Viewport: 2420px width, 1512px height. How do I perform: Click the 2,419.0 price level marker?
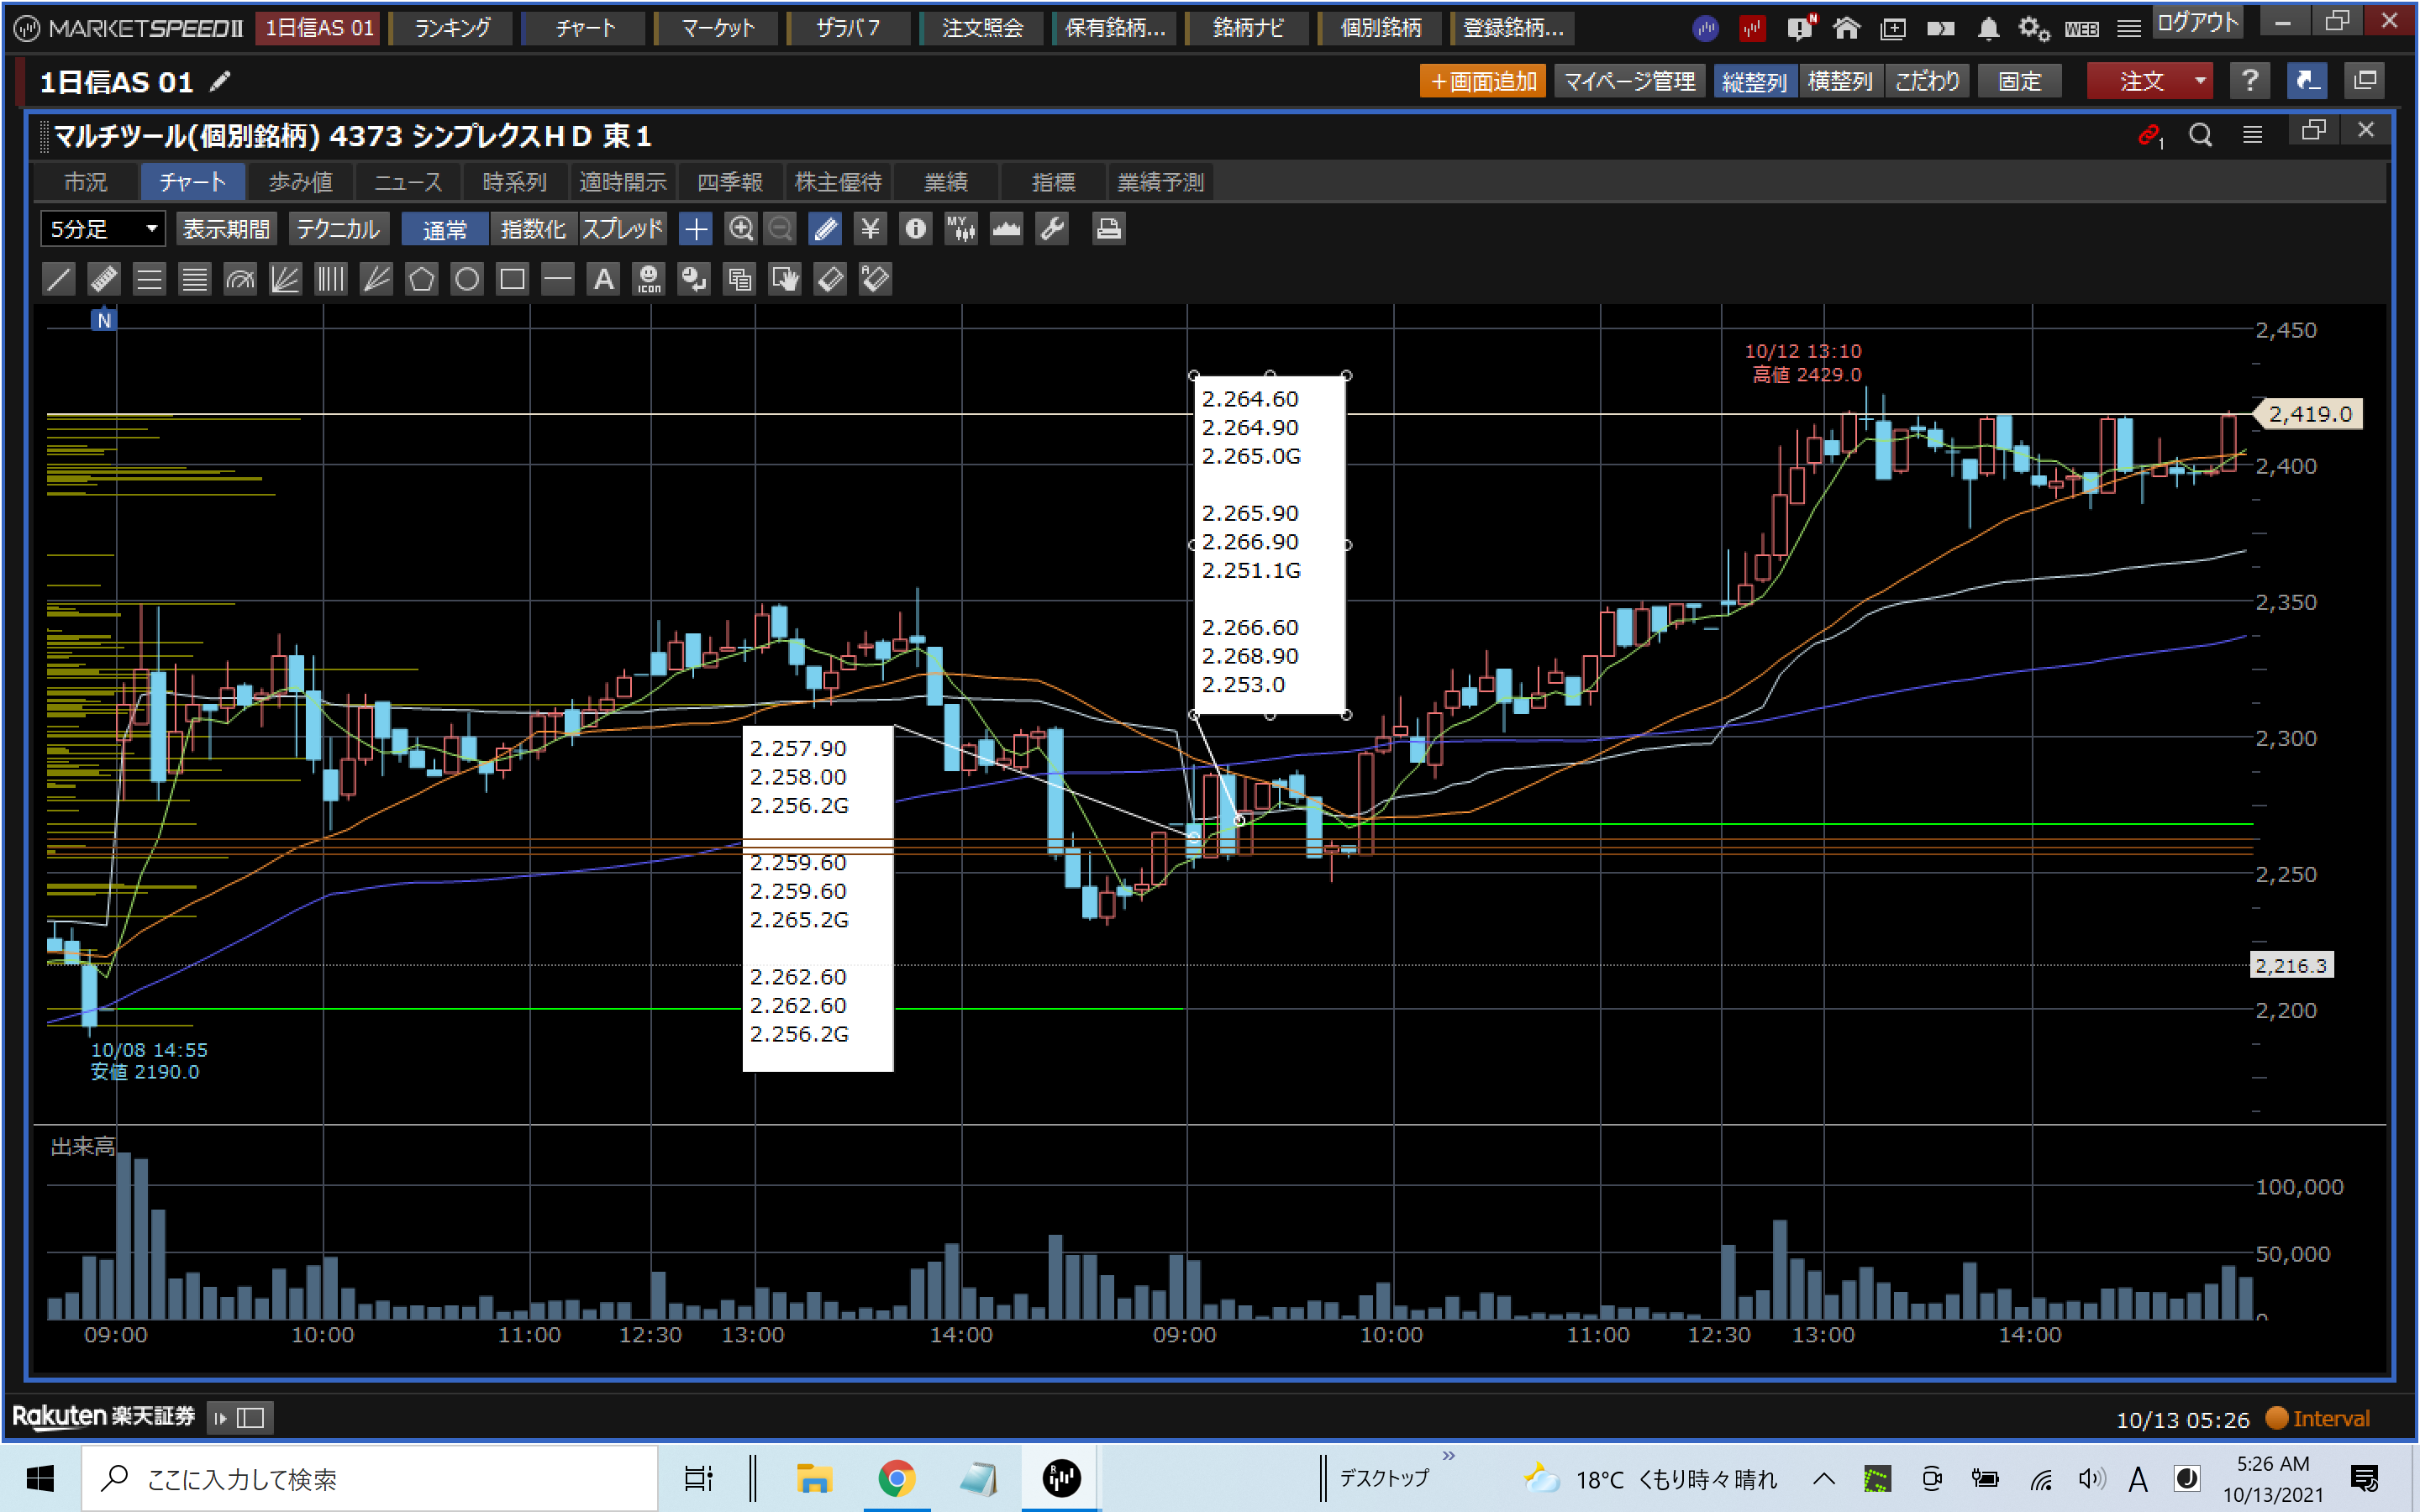tap(2309, 414)
